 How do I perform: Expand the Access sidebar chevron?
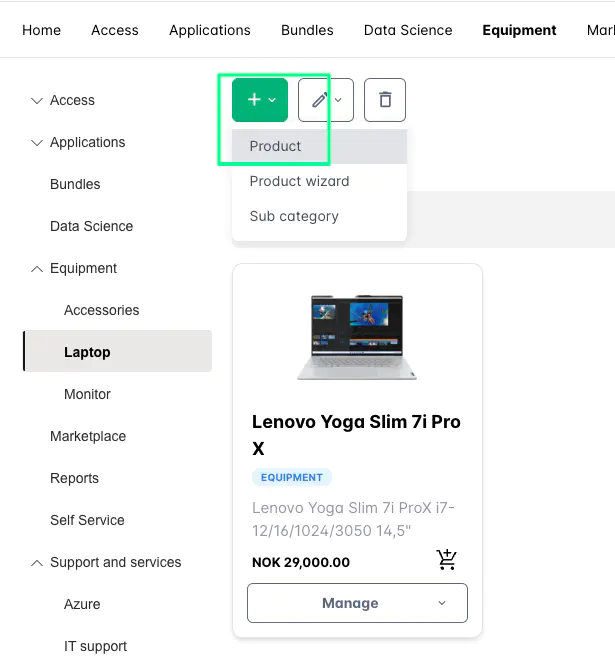click(37, 100)
